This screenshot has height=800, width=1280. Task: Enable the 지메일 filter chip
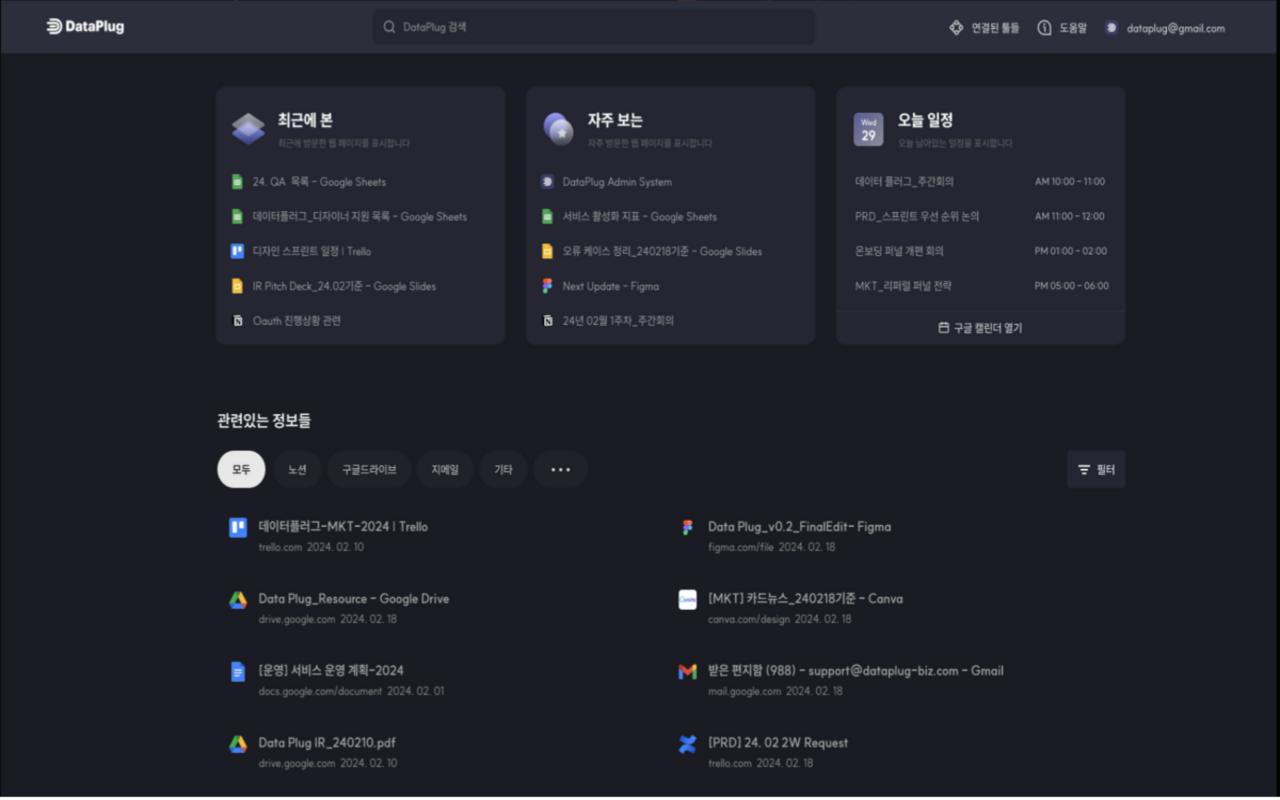[x=445, y=469]
